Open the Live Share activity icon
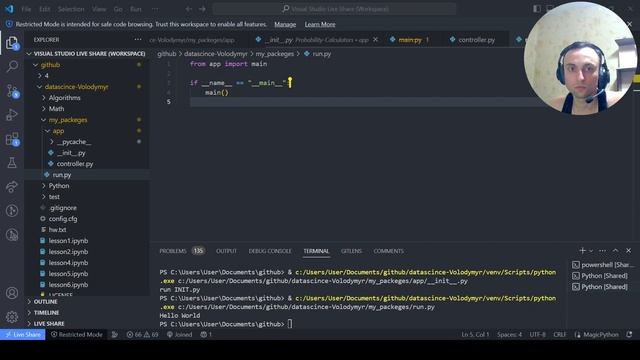Image resolution: width=640 pixels, height=360 pixels. point(12,187)
